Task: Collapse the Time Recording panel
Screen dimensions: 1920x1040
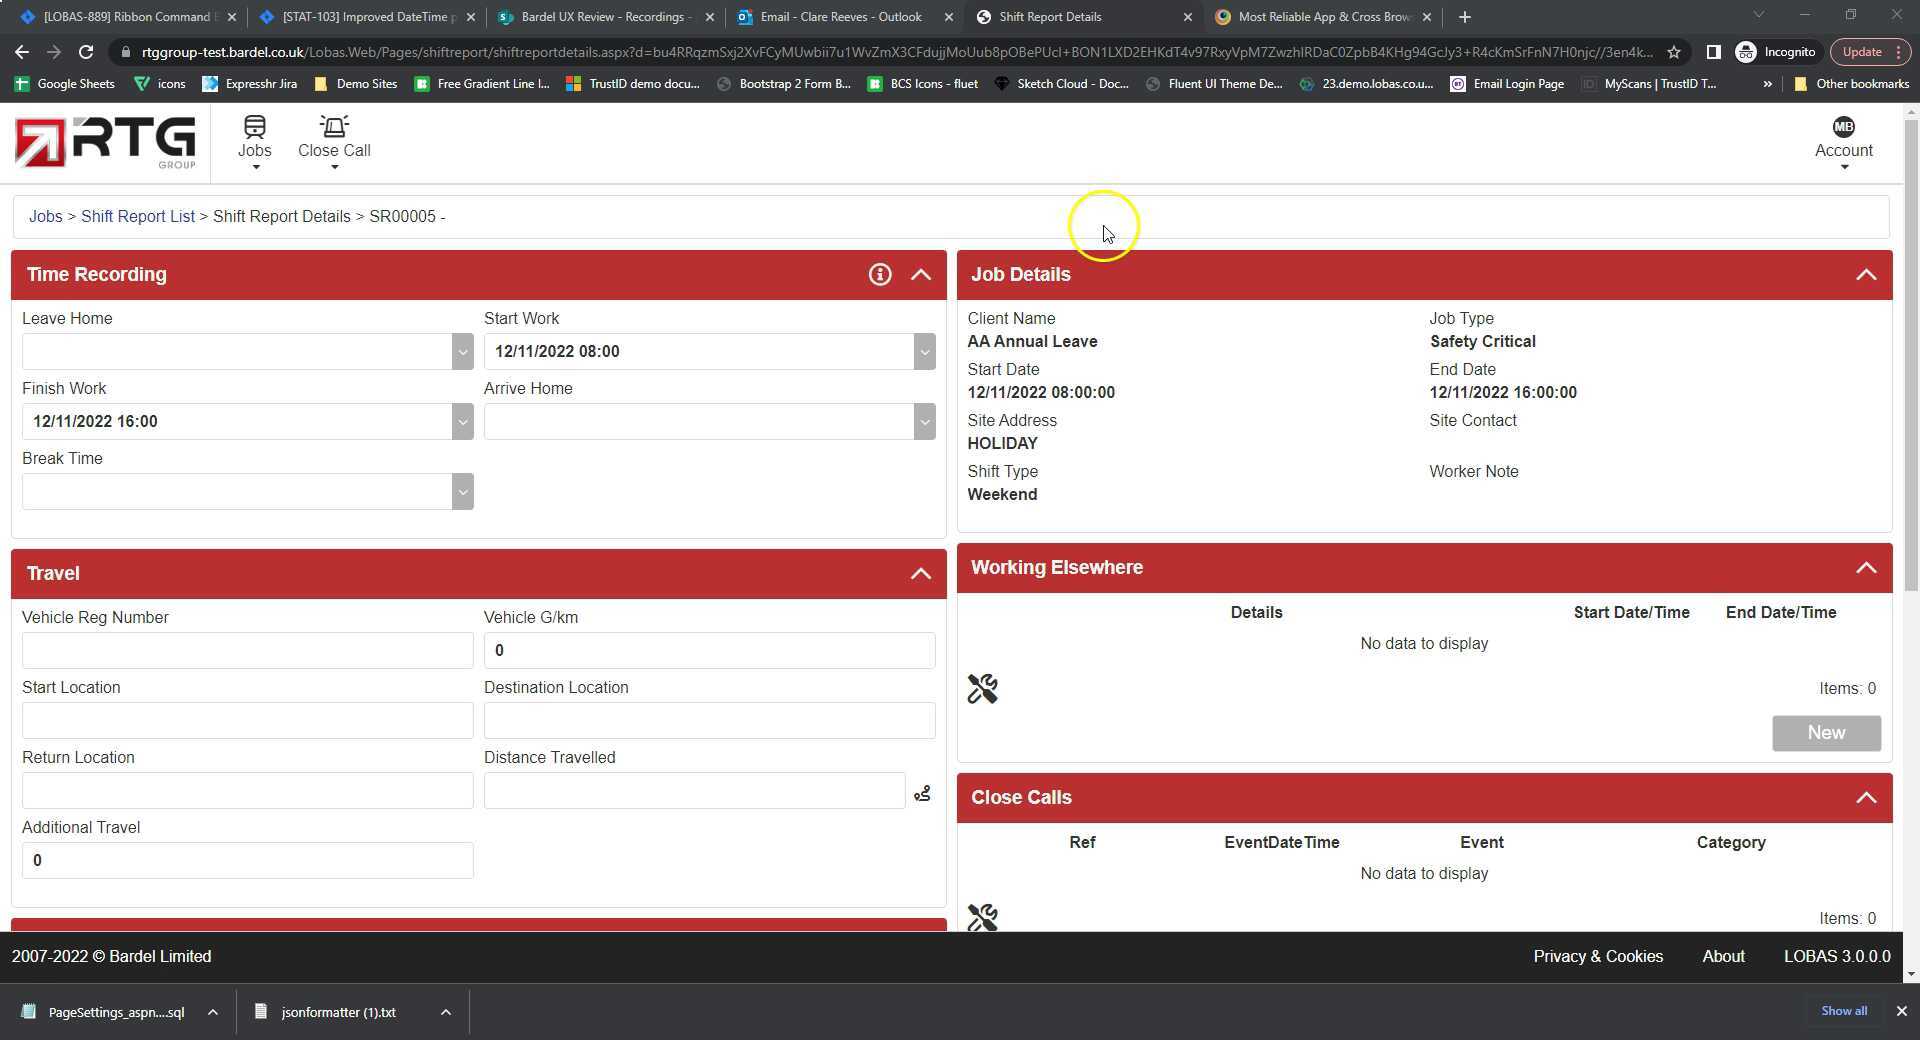Action: [920, 275]
